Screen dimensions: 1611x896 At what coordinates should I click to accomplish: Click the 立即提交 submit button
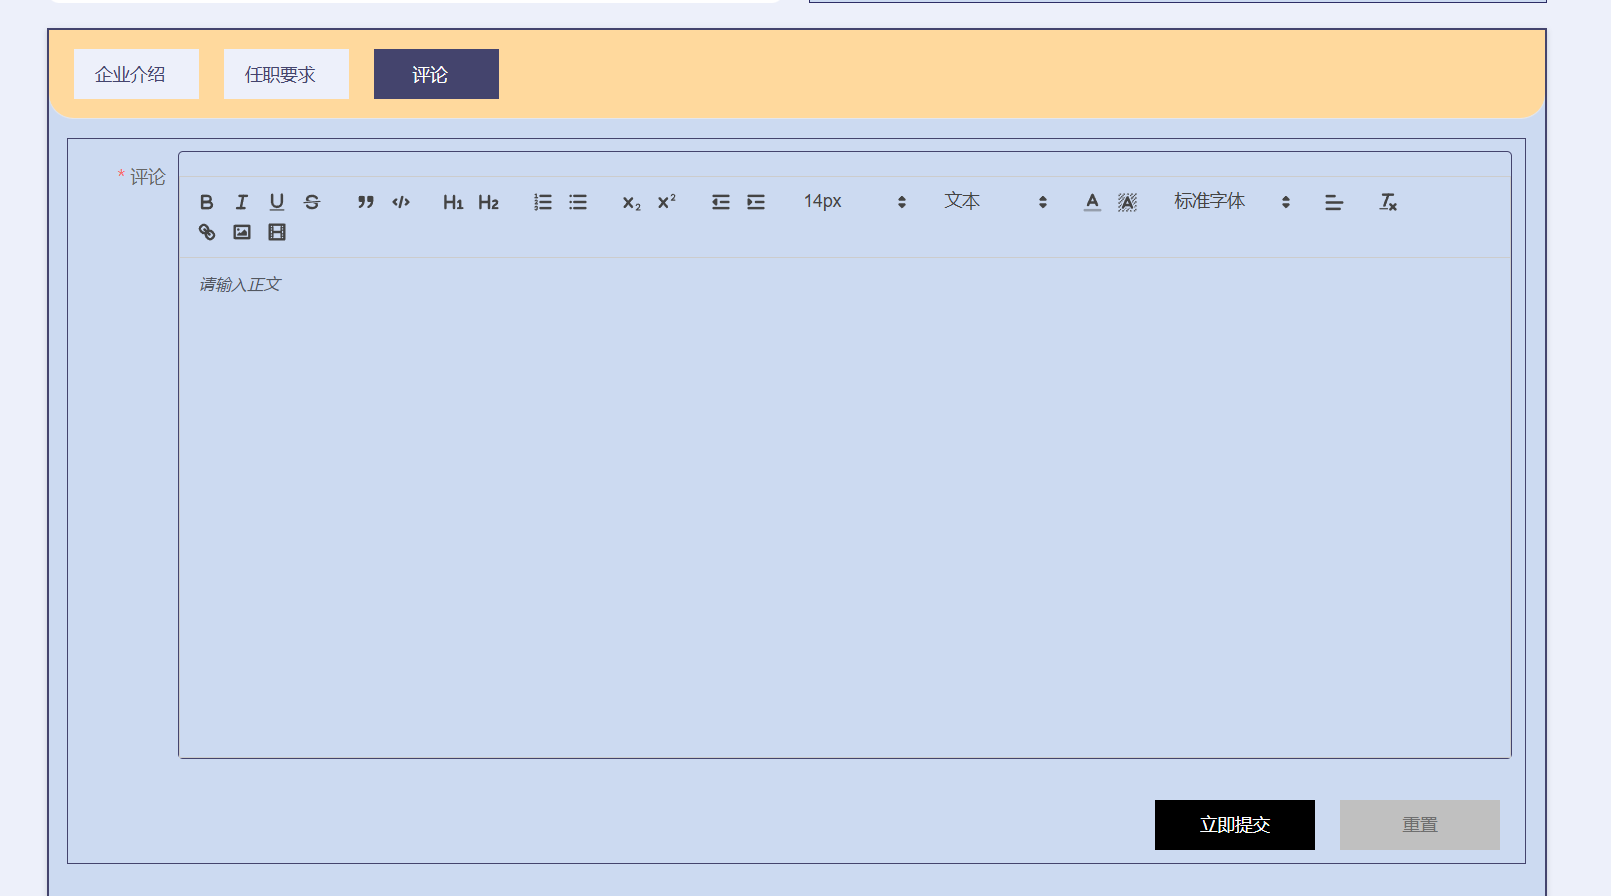click(x=1234, y=825)
